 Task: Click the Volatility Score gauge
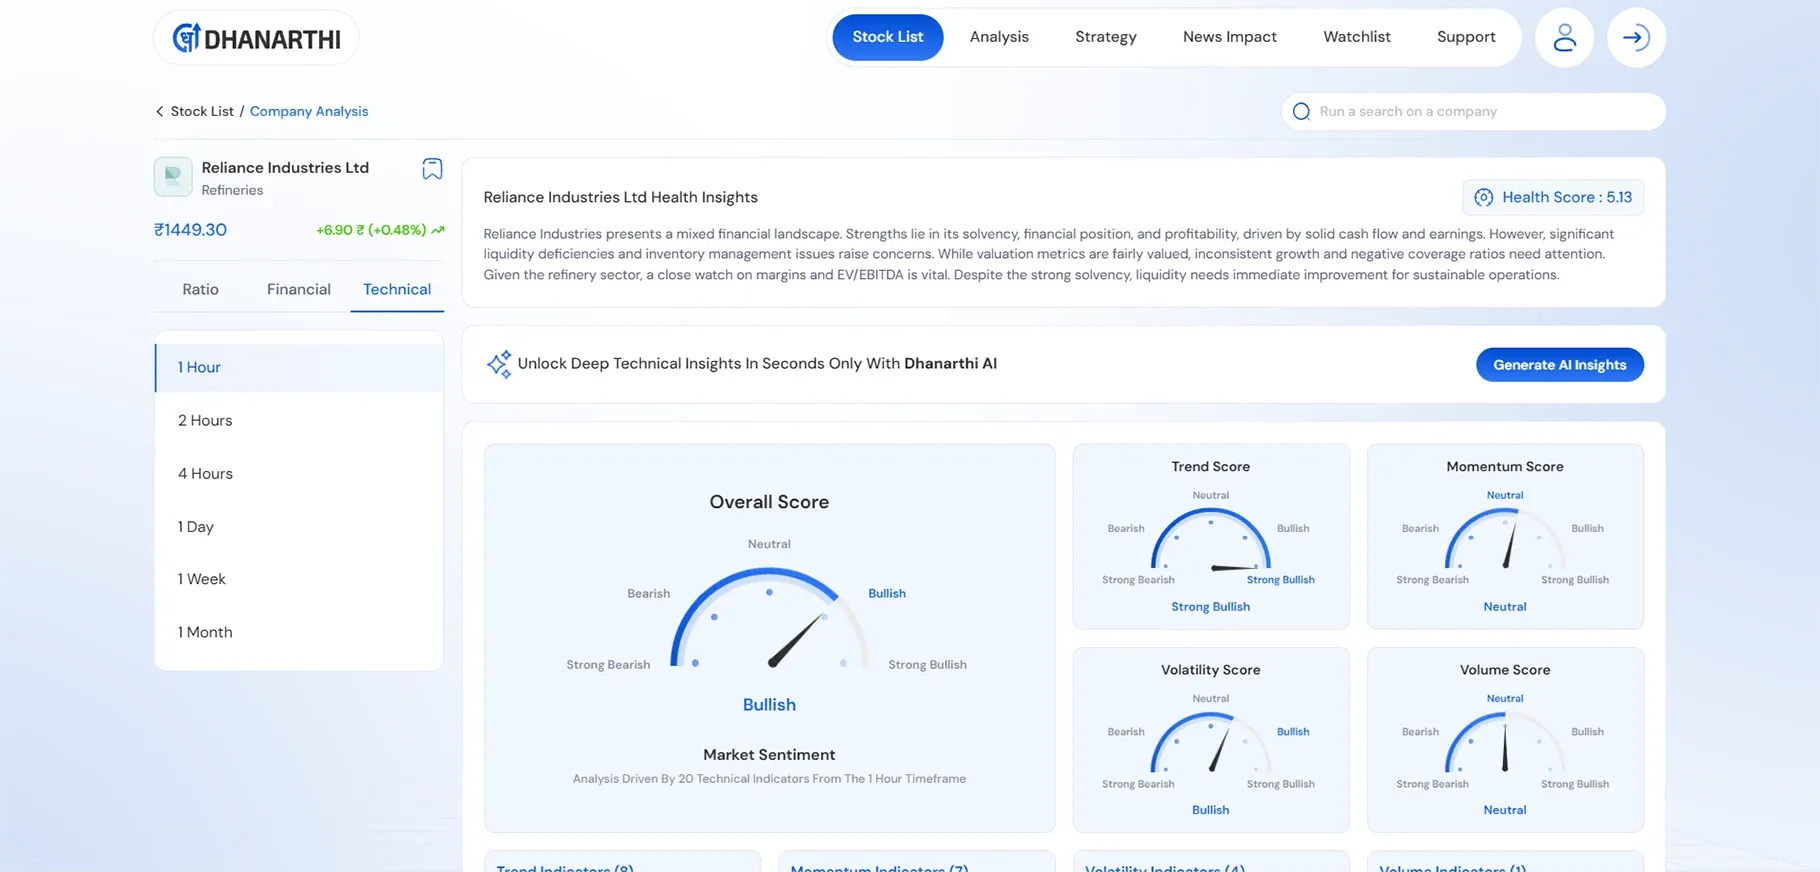[x=1210, y=743]
